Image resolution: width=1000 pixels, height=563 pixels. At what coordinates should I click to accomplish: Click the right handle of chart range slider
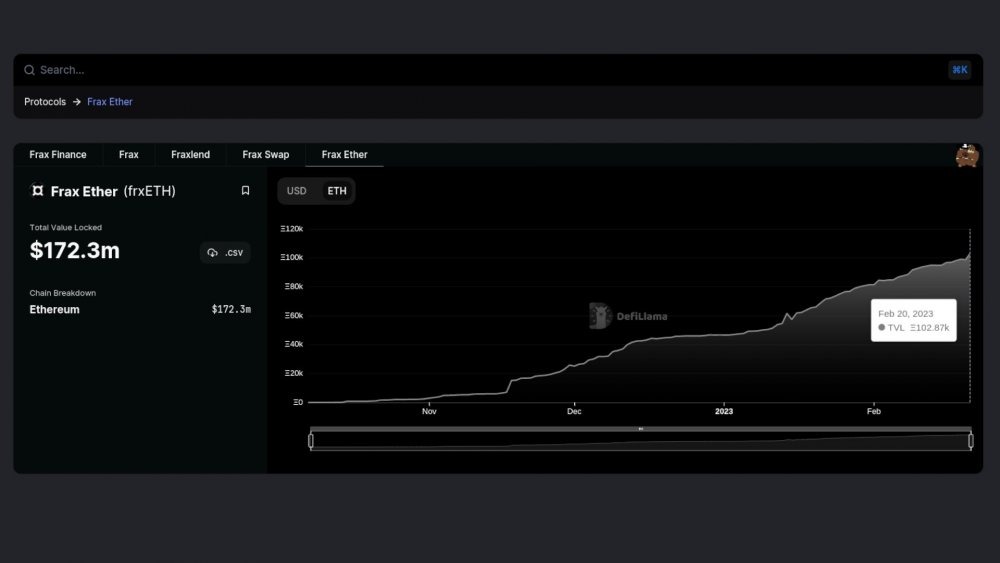pyautogui.click(x=970, y=440)
